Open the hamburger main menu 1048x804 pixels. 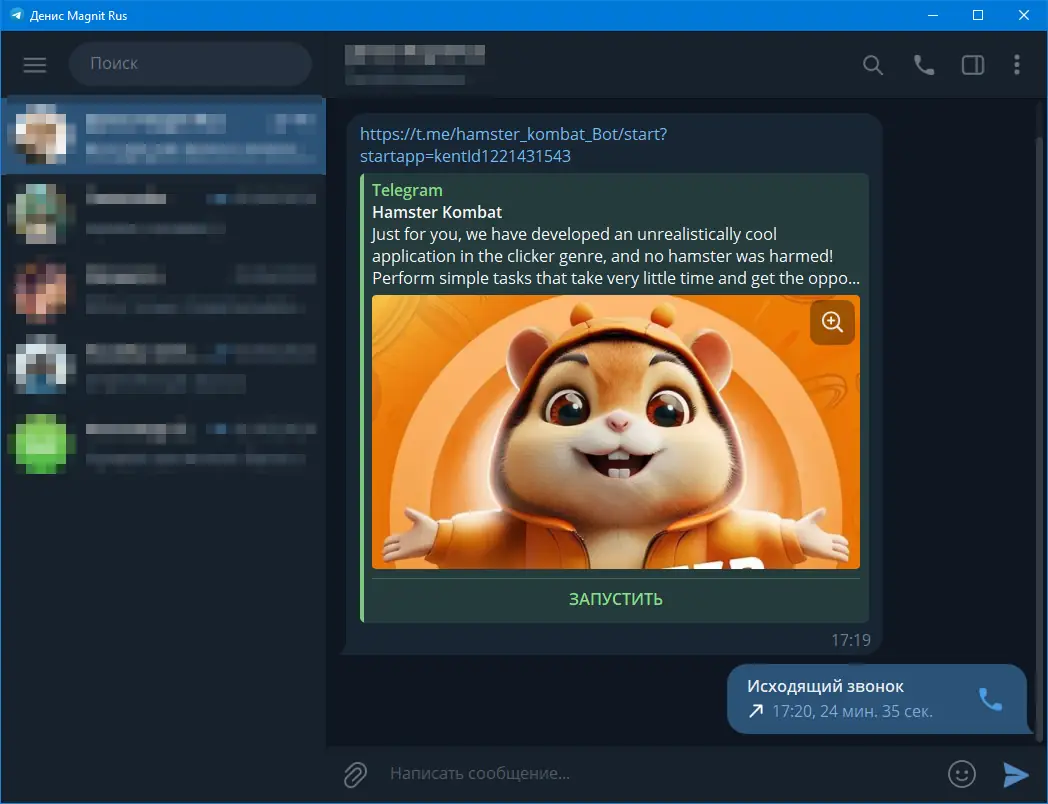(x=35, y=65)
